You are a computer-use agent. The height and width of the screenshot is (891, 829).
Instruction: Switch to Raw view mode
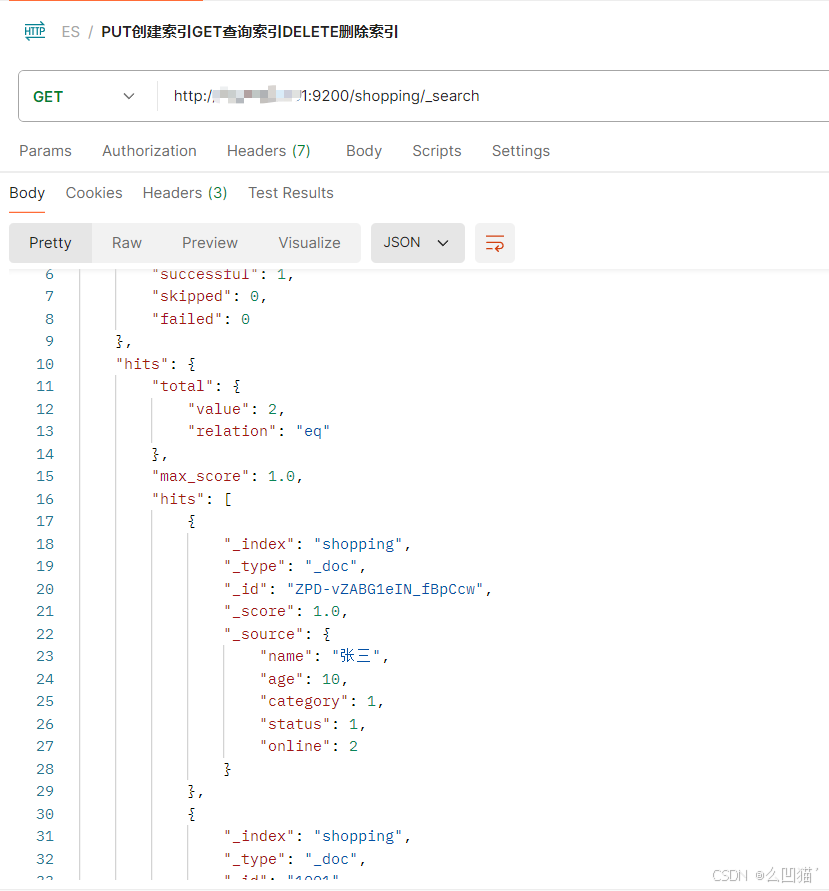[127, 243]
